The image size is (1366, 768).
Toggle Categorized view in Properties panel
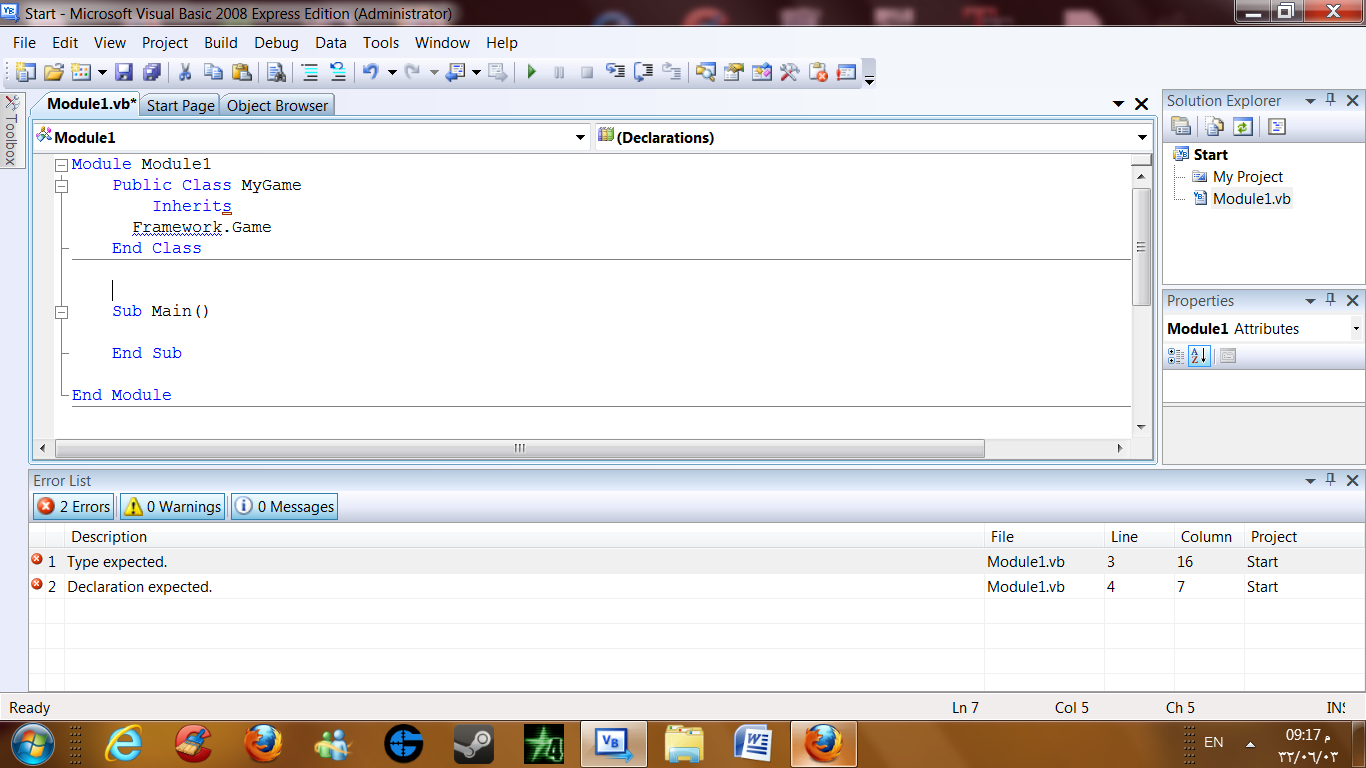tap(1176, 355)
